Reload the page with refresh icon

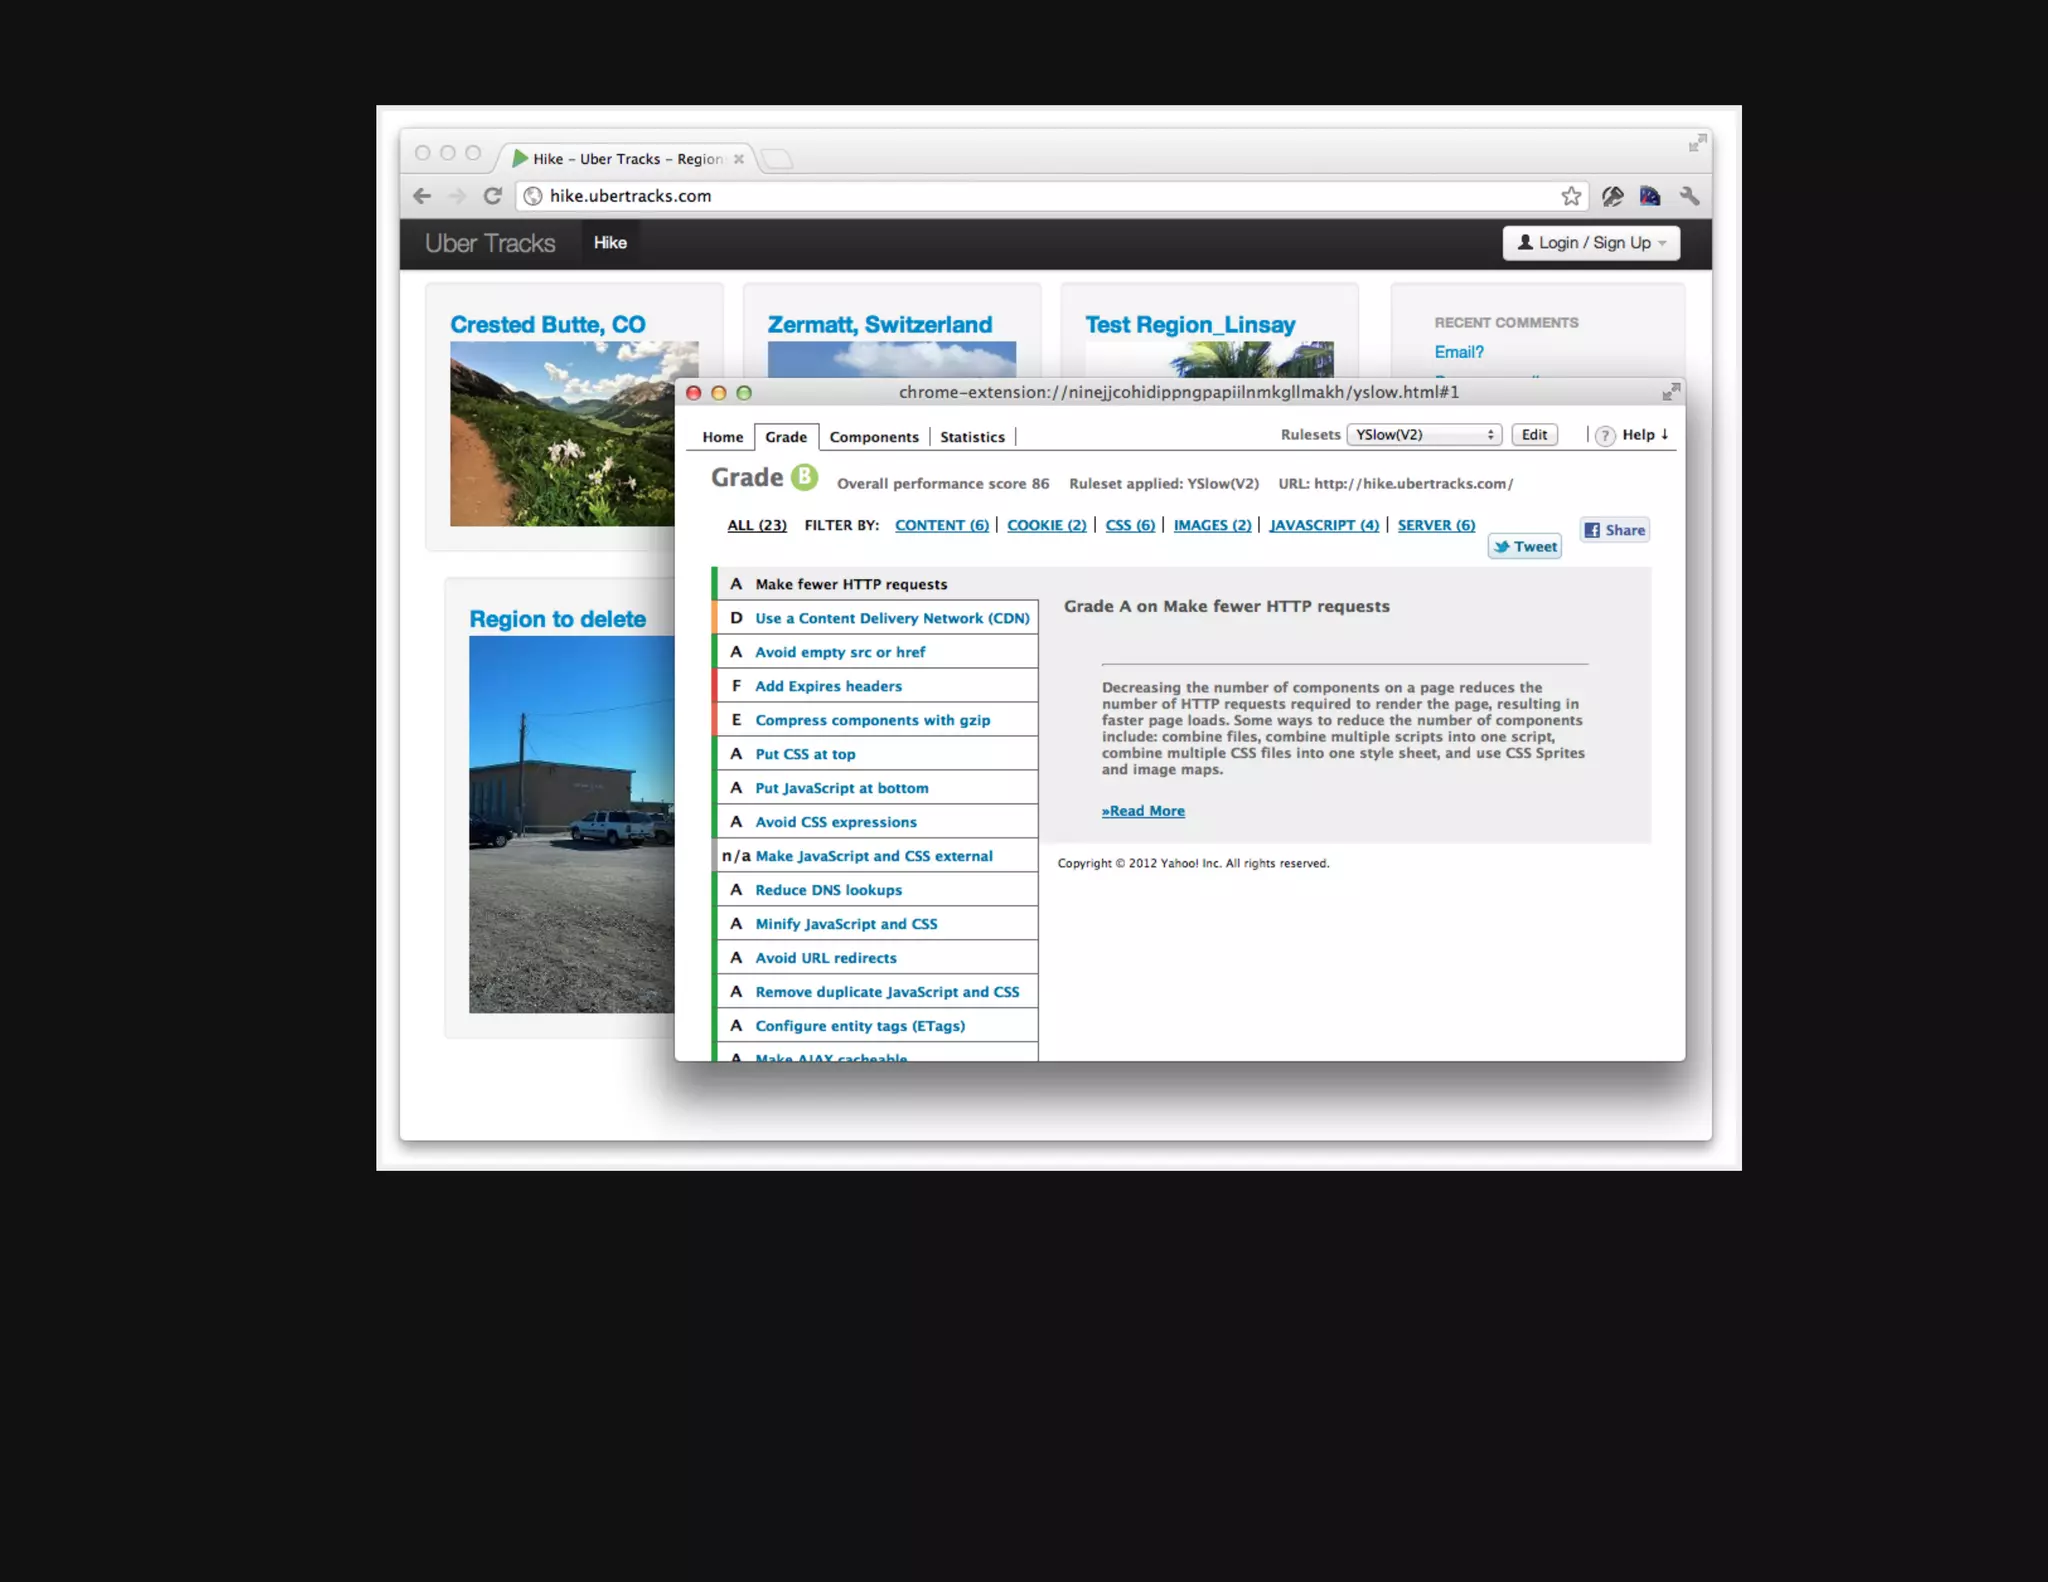(x=492, y=196)
